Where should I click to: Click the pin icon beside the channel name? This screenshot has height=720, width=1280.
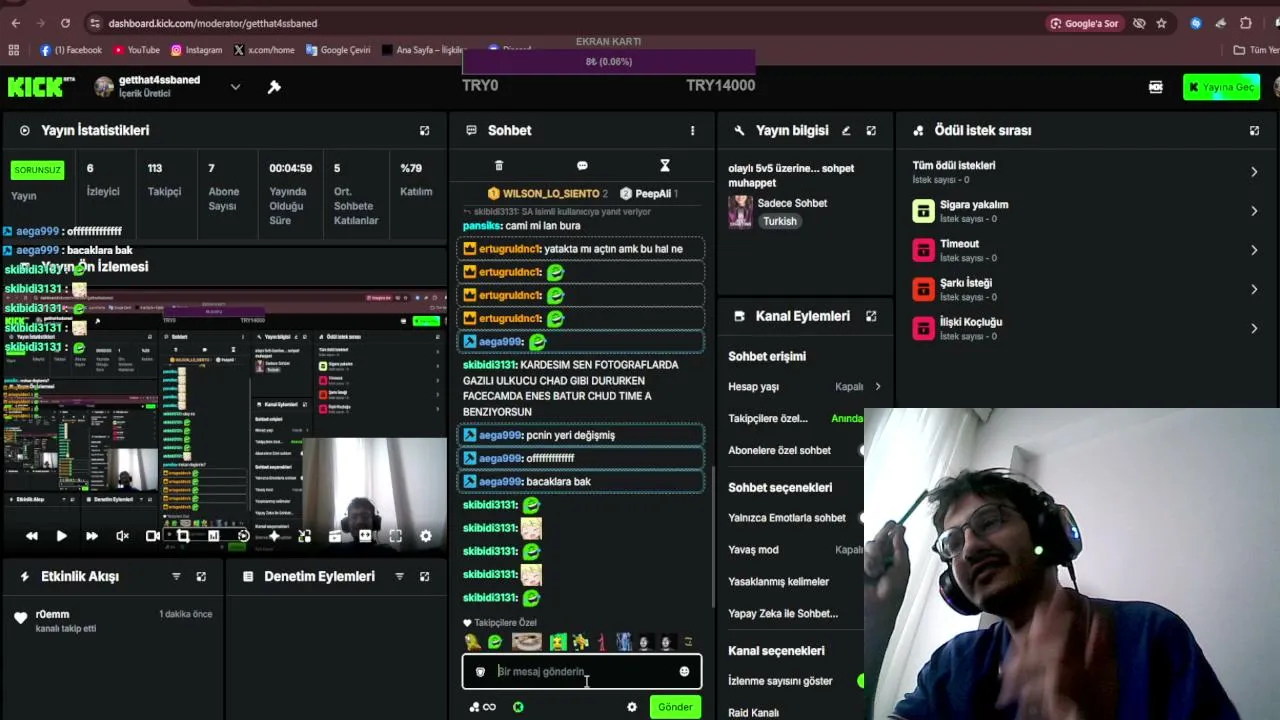tap(274, 87)
